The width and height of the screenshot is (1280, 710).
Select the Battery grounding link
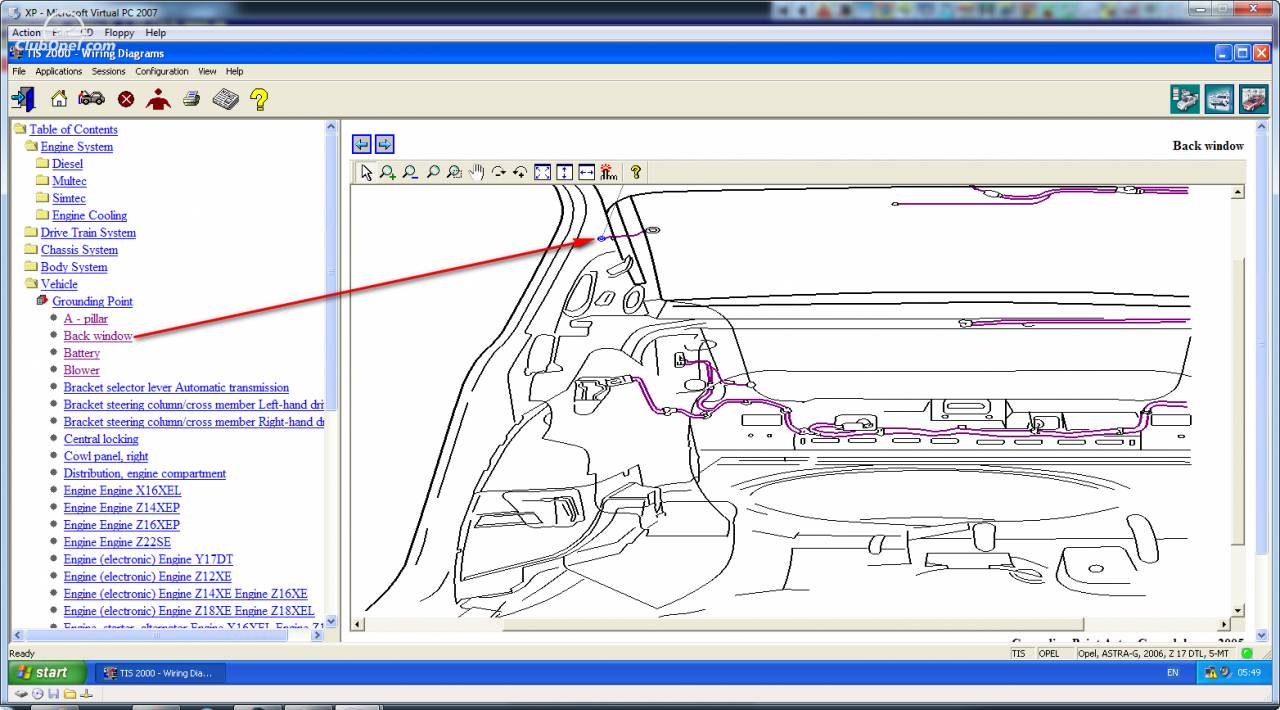coord(82,353)
